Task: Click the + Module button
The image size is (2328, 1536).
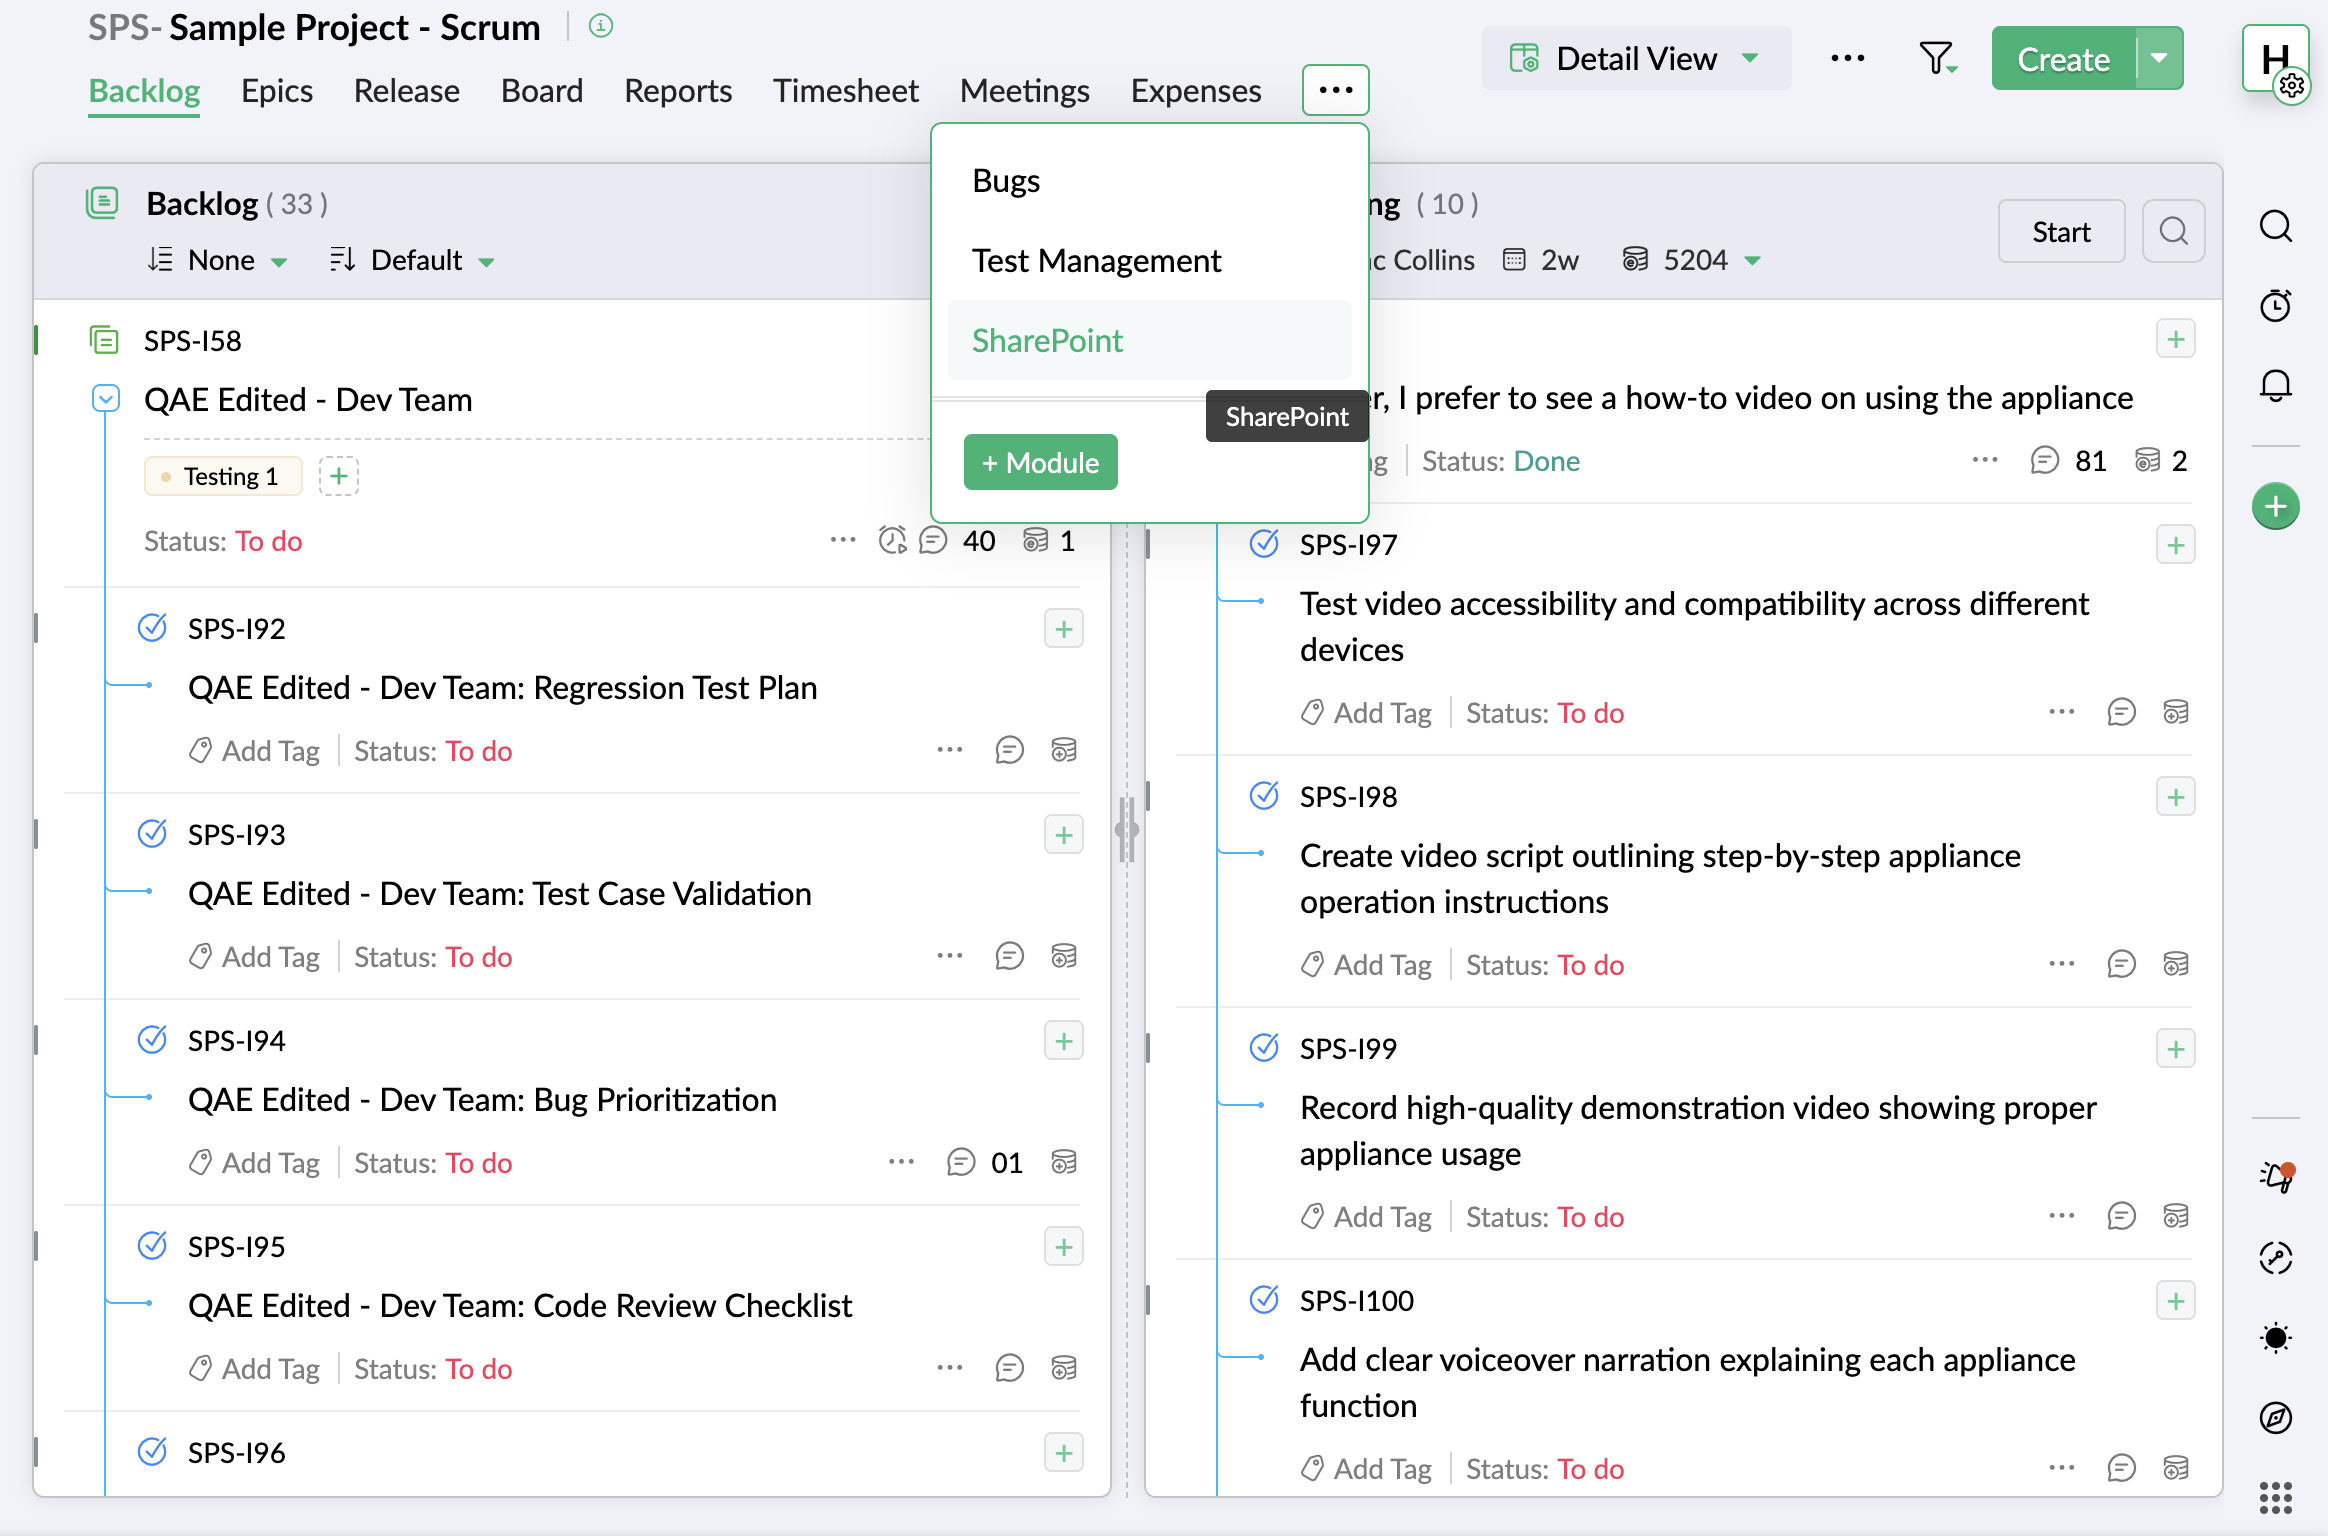Action: (x=1040, y=462)
